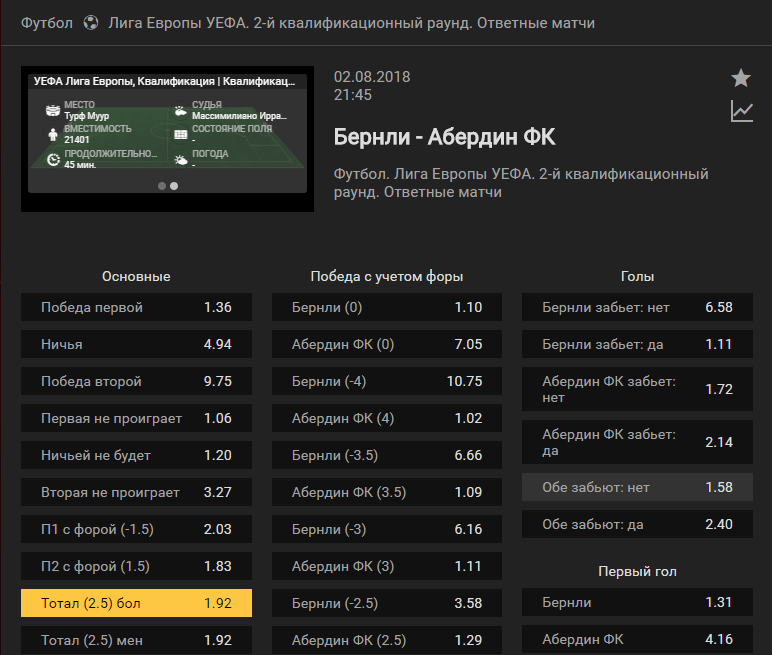Click referee name Массимилиано Ирра

pyautogui.click(x=239, y=116)
